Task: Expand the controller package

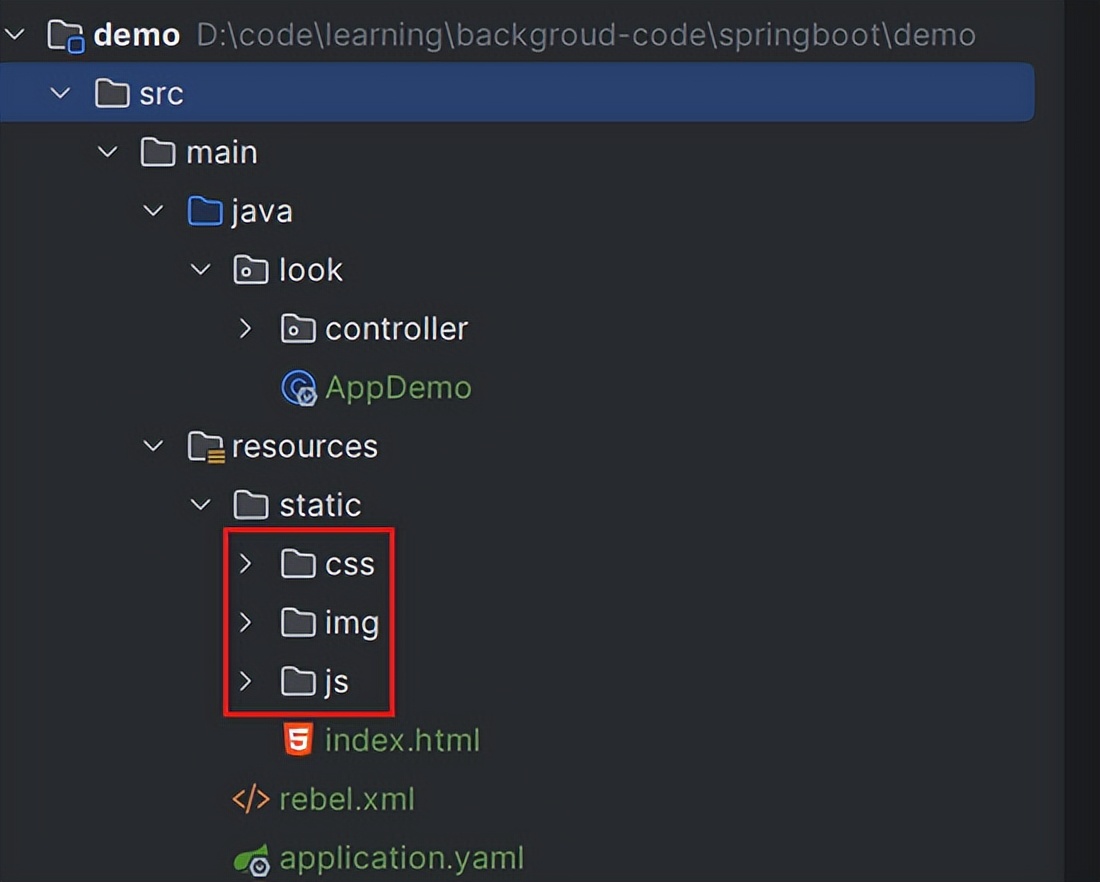Action: pos(246,328)
